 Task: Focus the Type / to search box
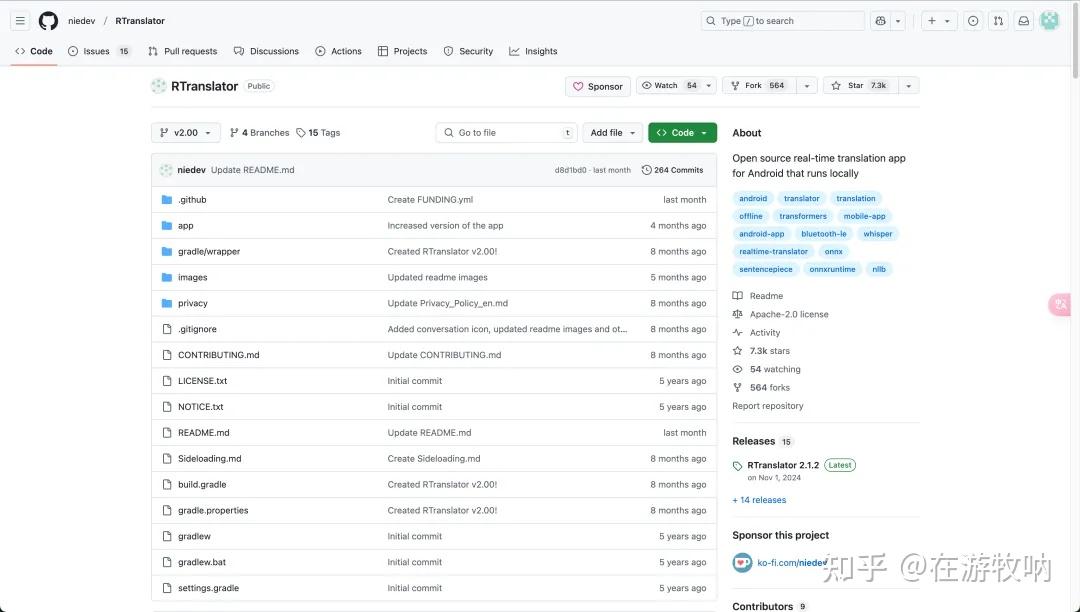(x=782, y=21)
